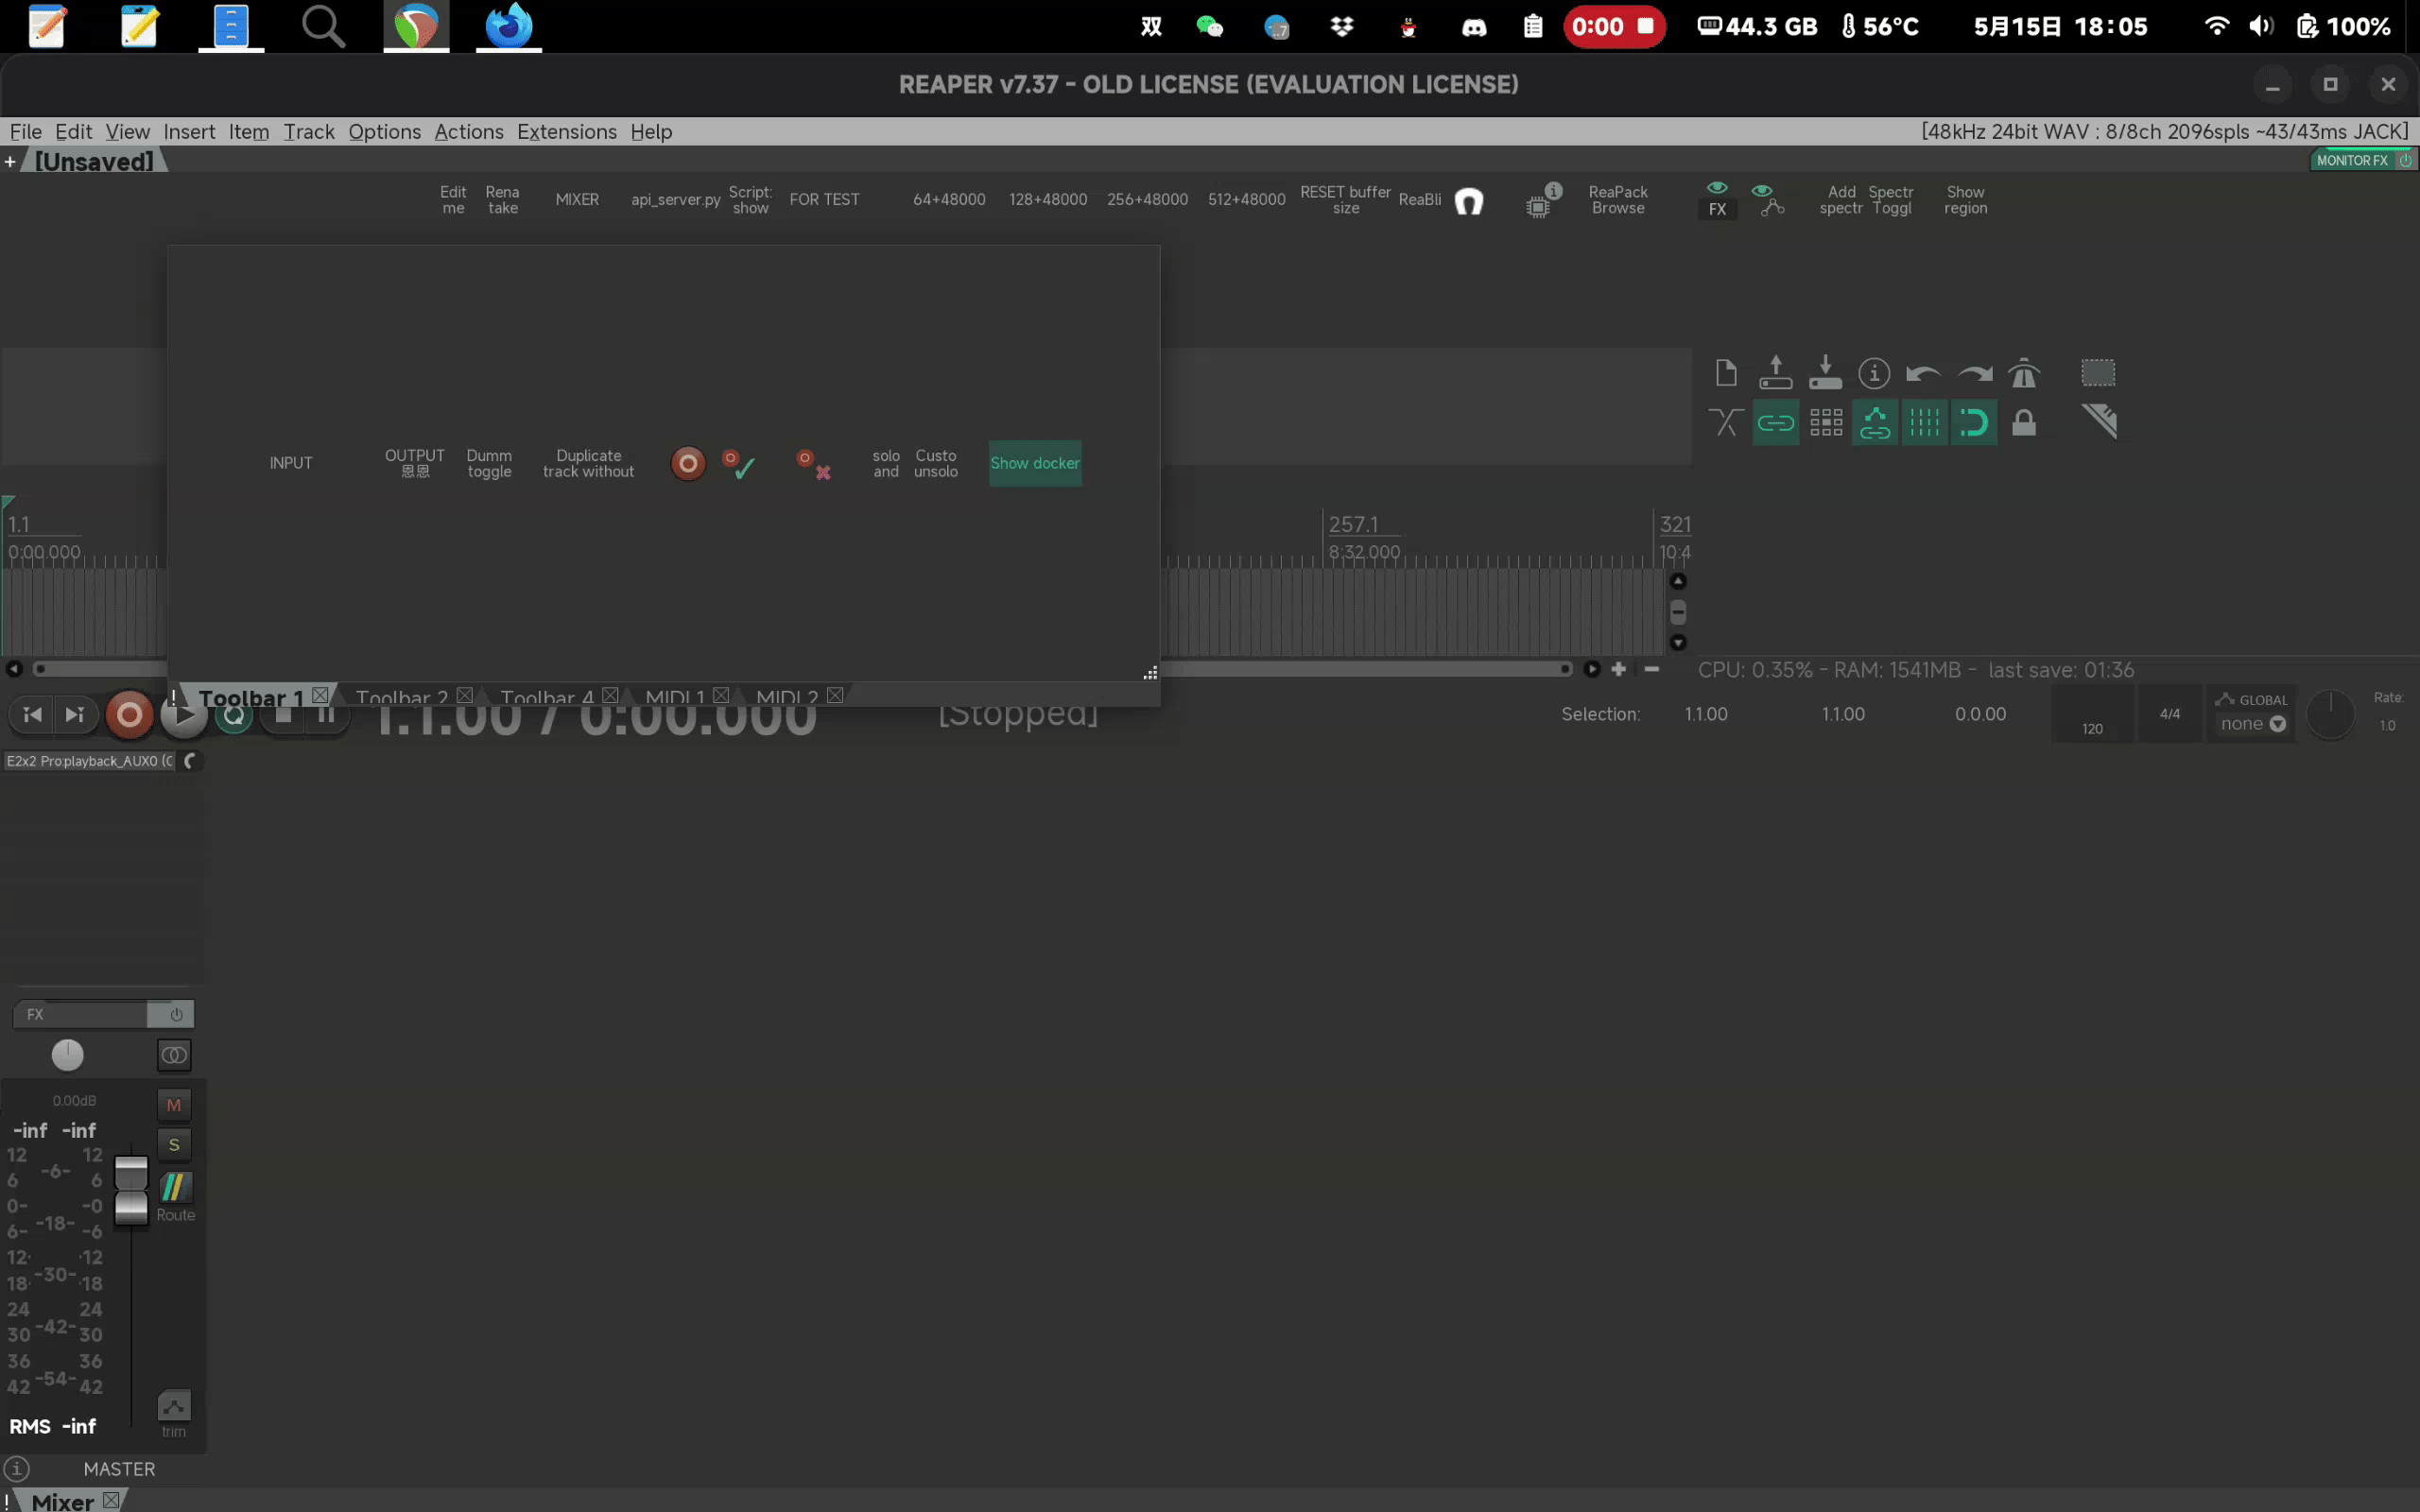Click Show region toolbar button
Screen dimensions: 2420x1512
[x=1965, y=200]
